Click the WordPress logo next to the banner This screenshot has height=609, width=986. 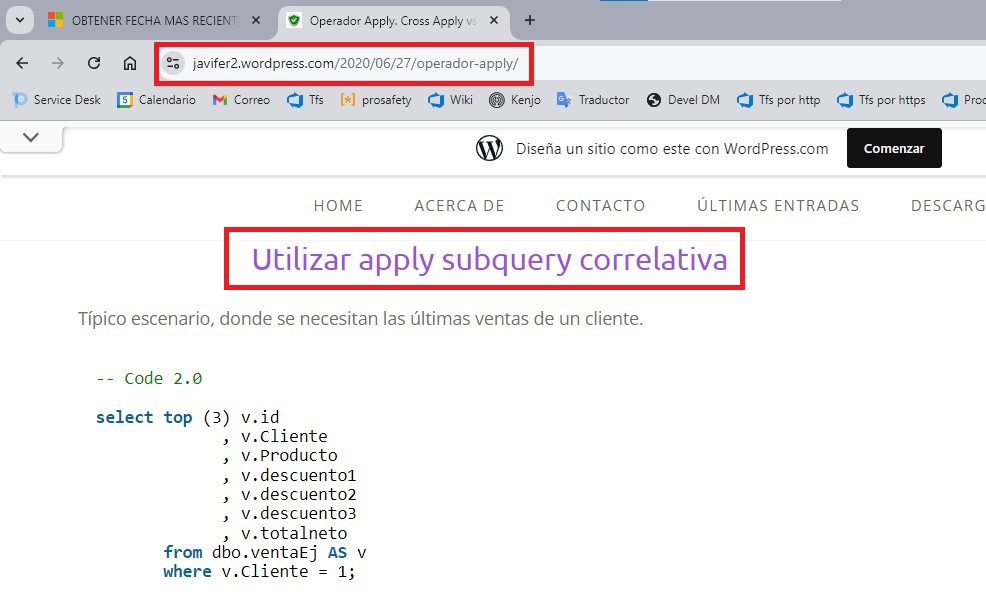pyautogui.click(x=489, y=148)
